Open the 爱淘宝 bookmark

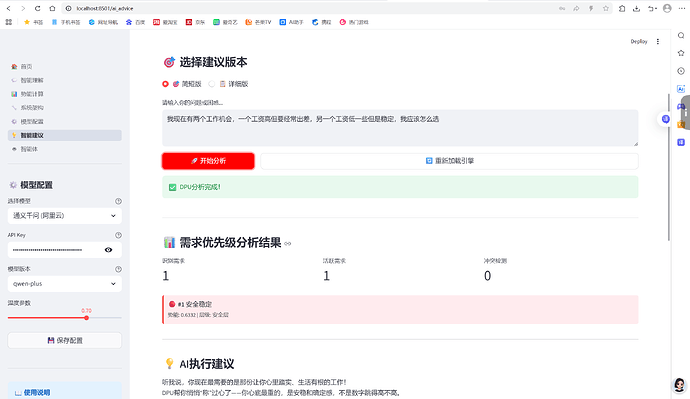(165, 22)
